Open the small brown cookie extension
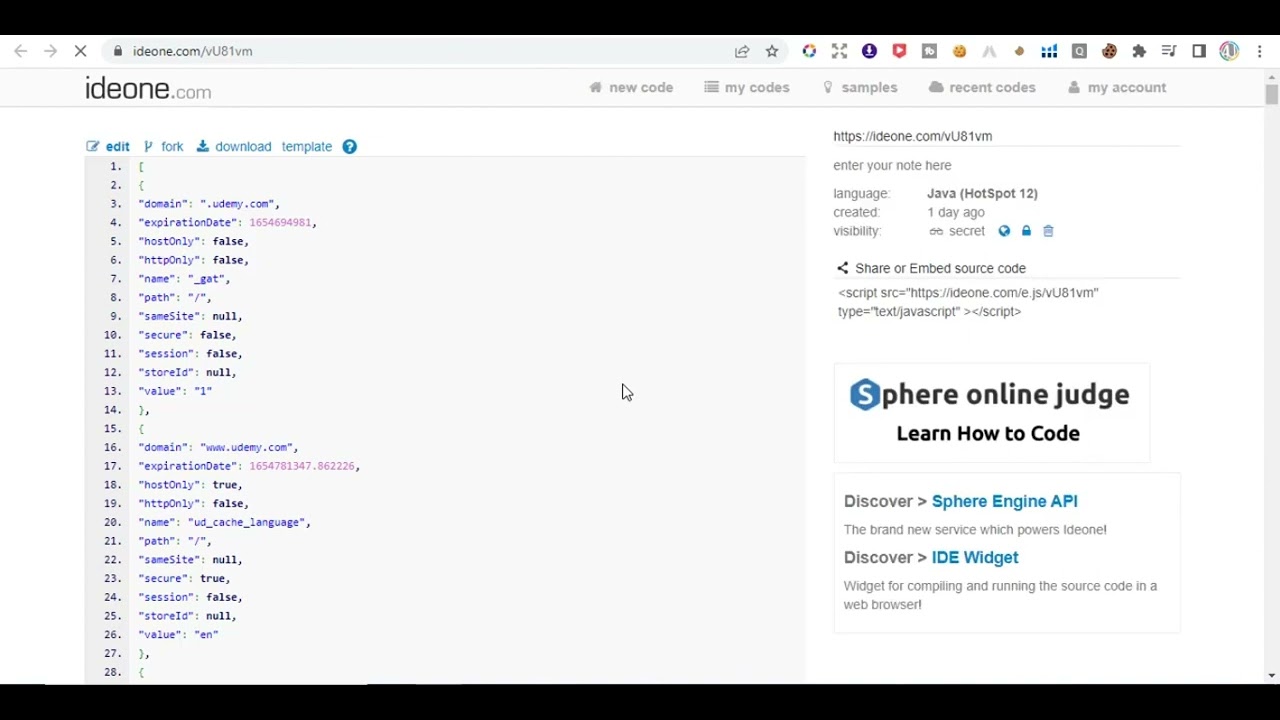Viewport: 1280px width, 720px height. click(x=1019, y=51)
